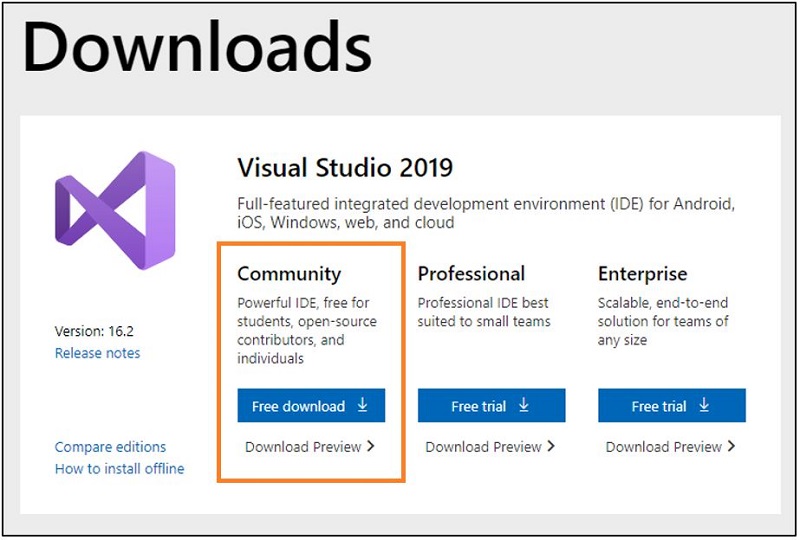
Task: Click the Community edition heading
Action: point(289,274)
